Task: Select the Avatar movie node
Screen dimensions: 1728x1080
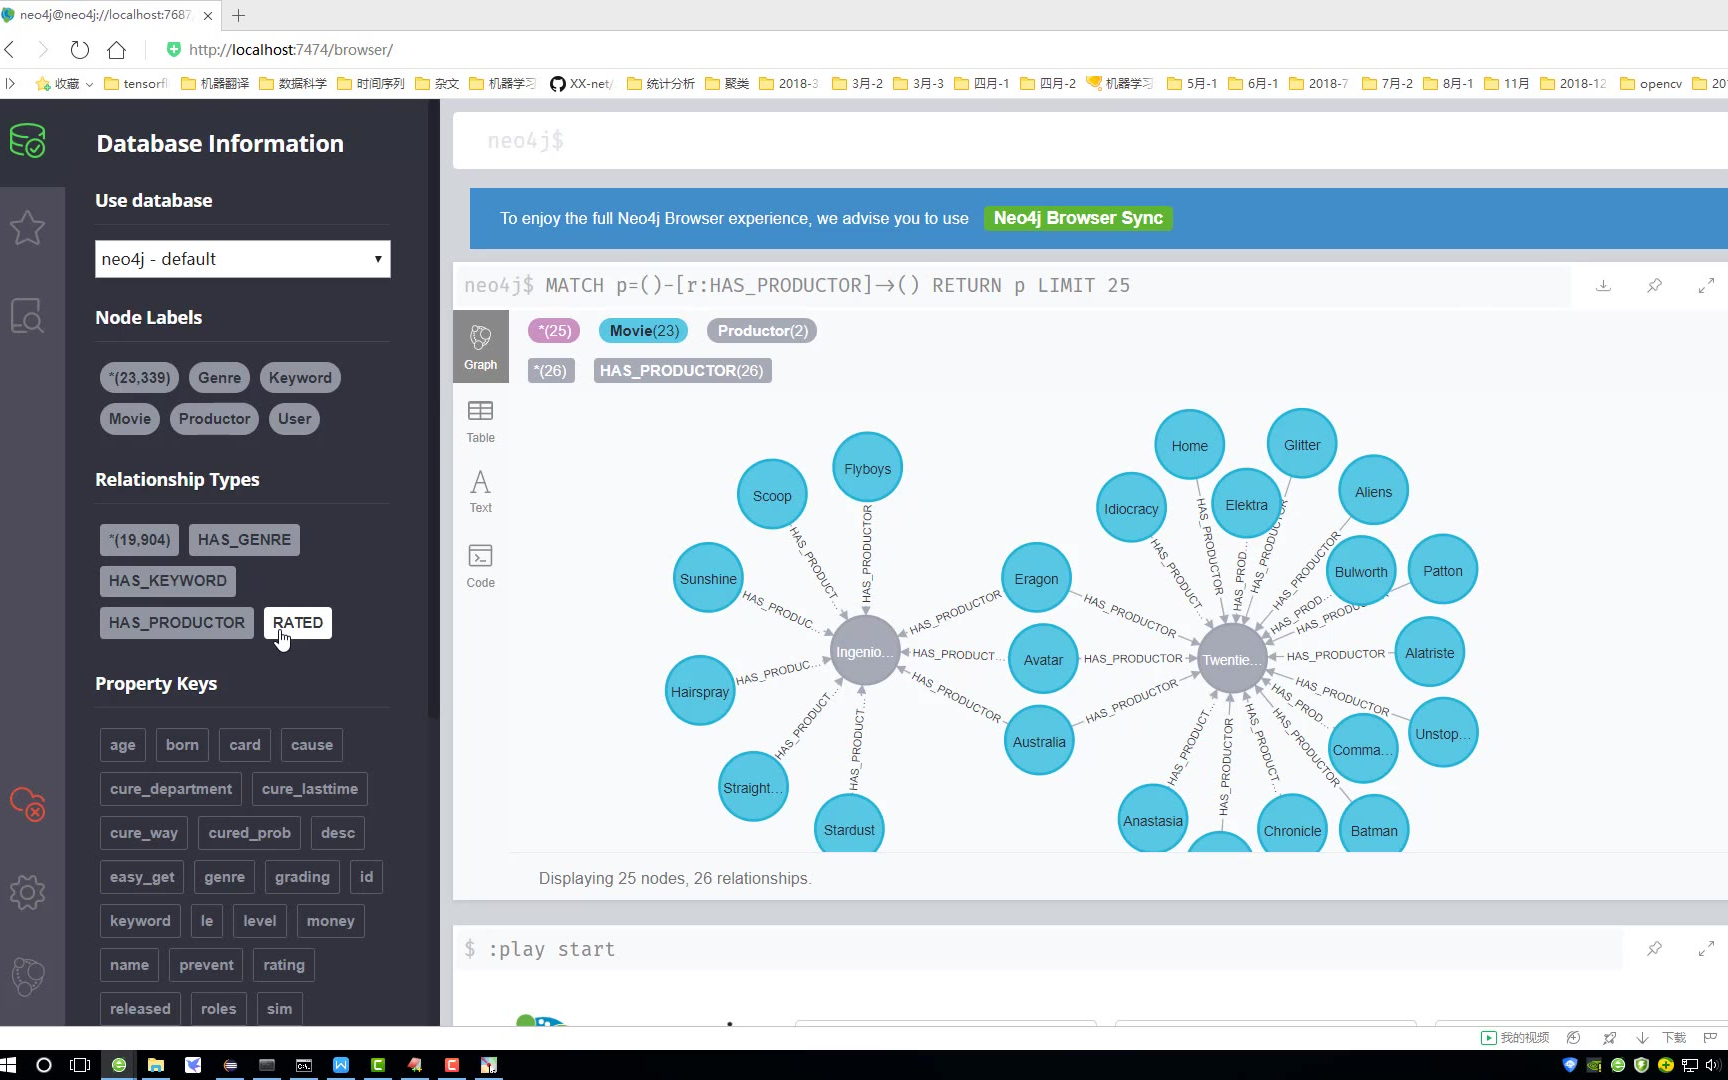Action: (1043, 659)
